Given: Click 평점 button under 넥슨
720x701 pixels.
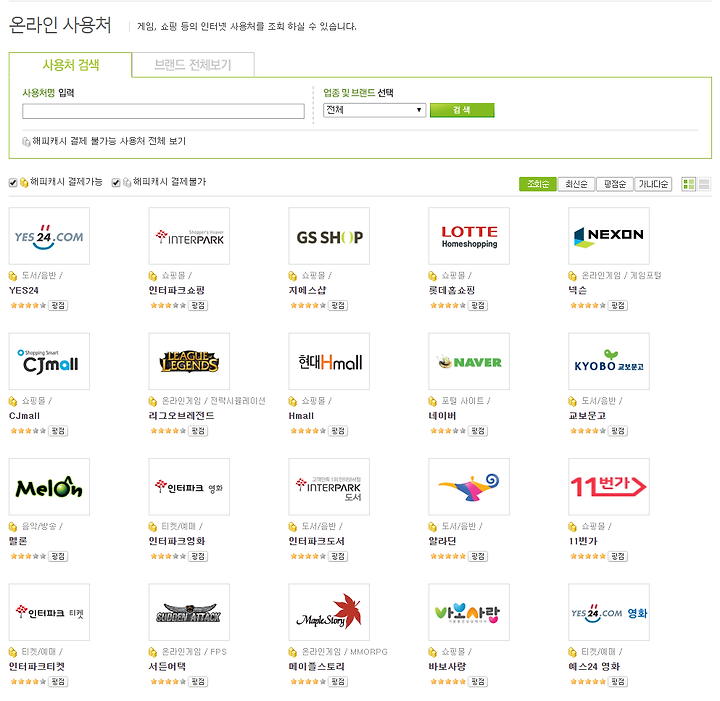Looking at the screenshot, I should 618,305.
